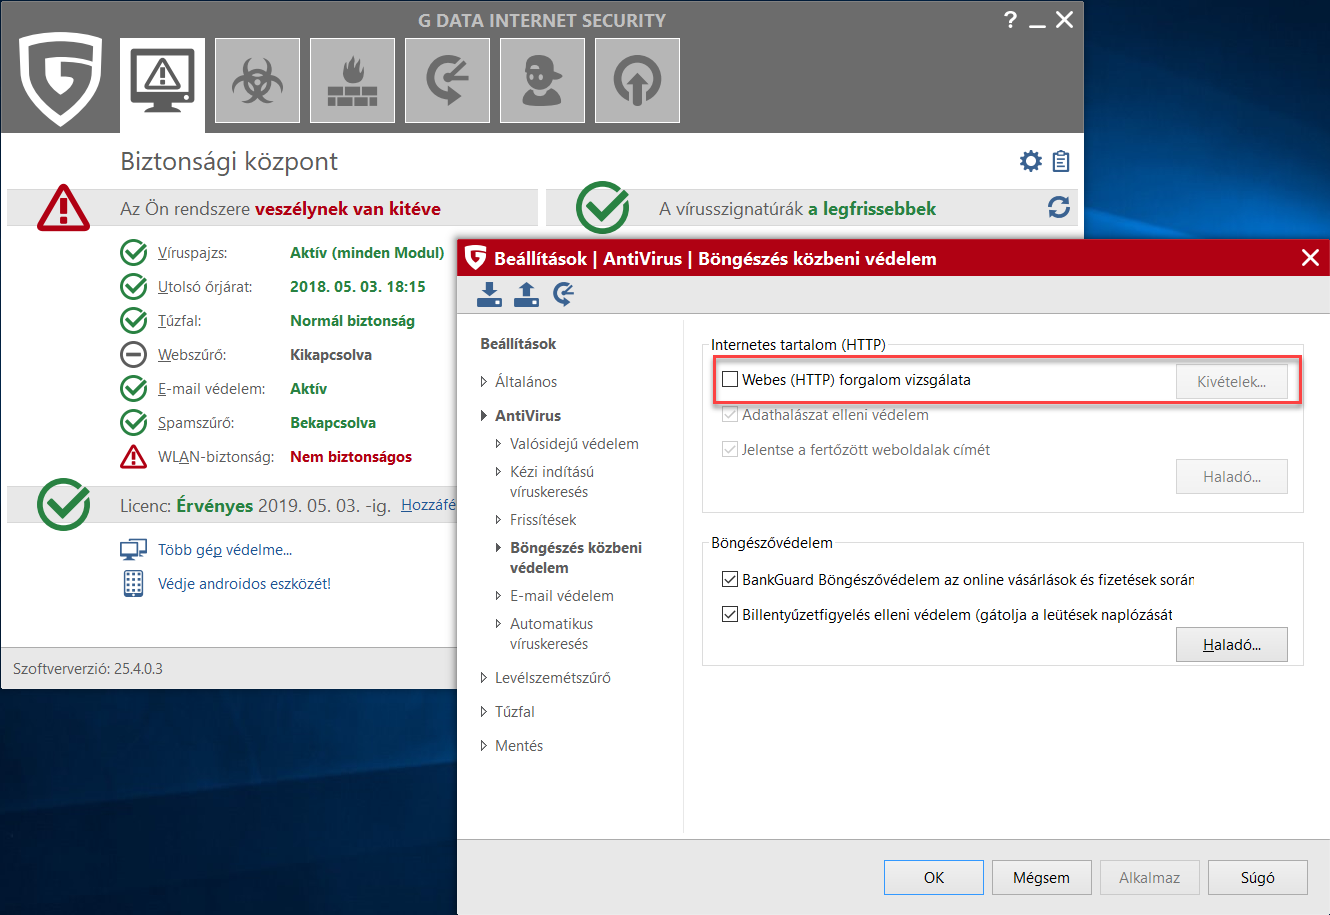Screen dimensions: 1330x915
Task: Open the virus protection biohazard icon tab
Action: 257,81
